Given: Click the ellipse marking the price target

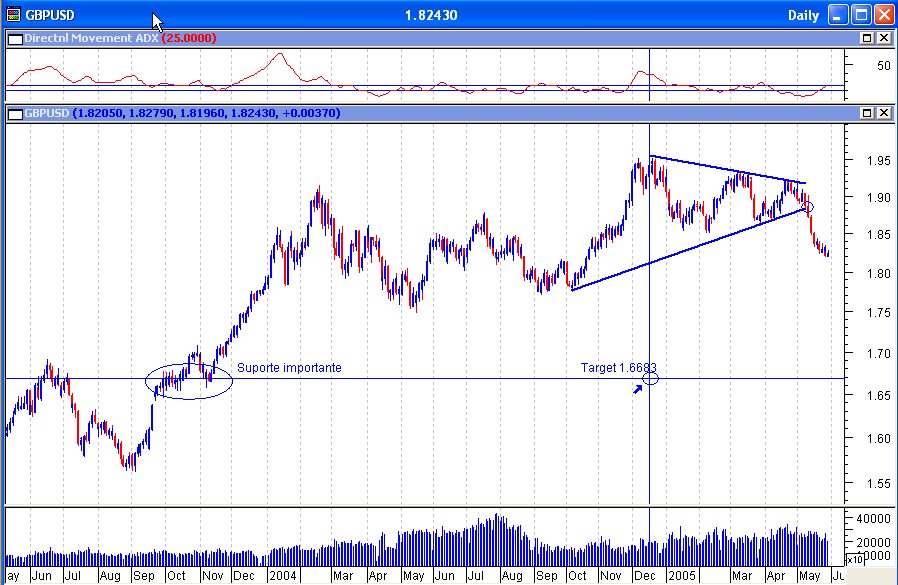Looking at the screenshot, I should coord(651,379).
